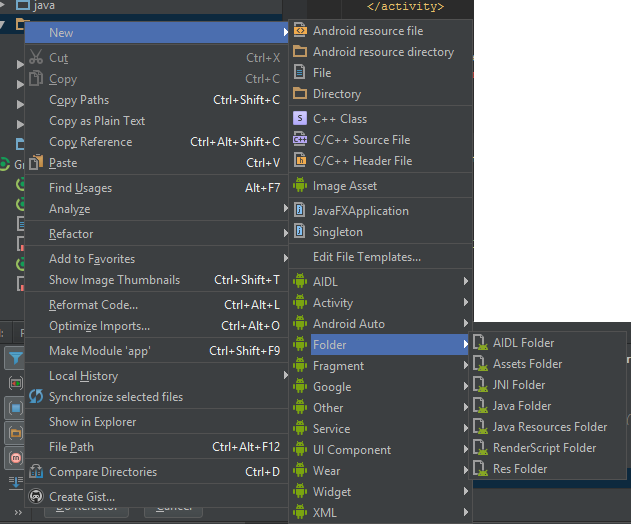631x524 pixels.
Task: Expand the Android Auto submenu arrow
Action: pyautogui.click(x=465, y=323)
